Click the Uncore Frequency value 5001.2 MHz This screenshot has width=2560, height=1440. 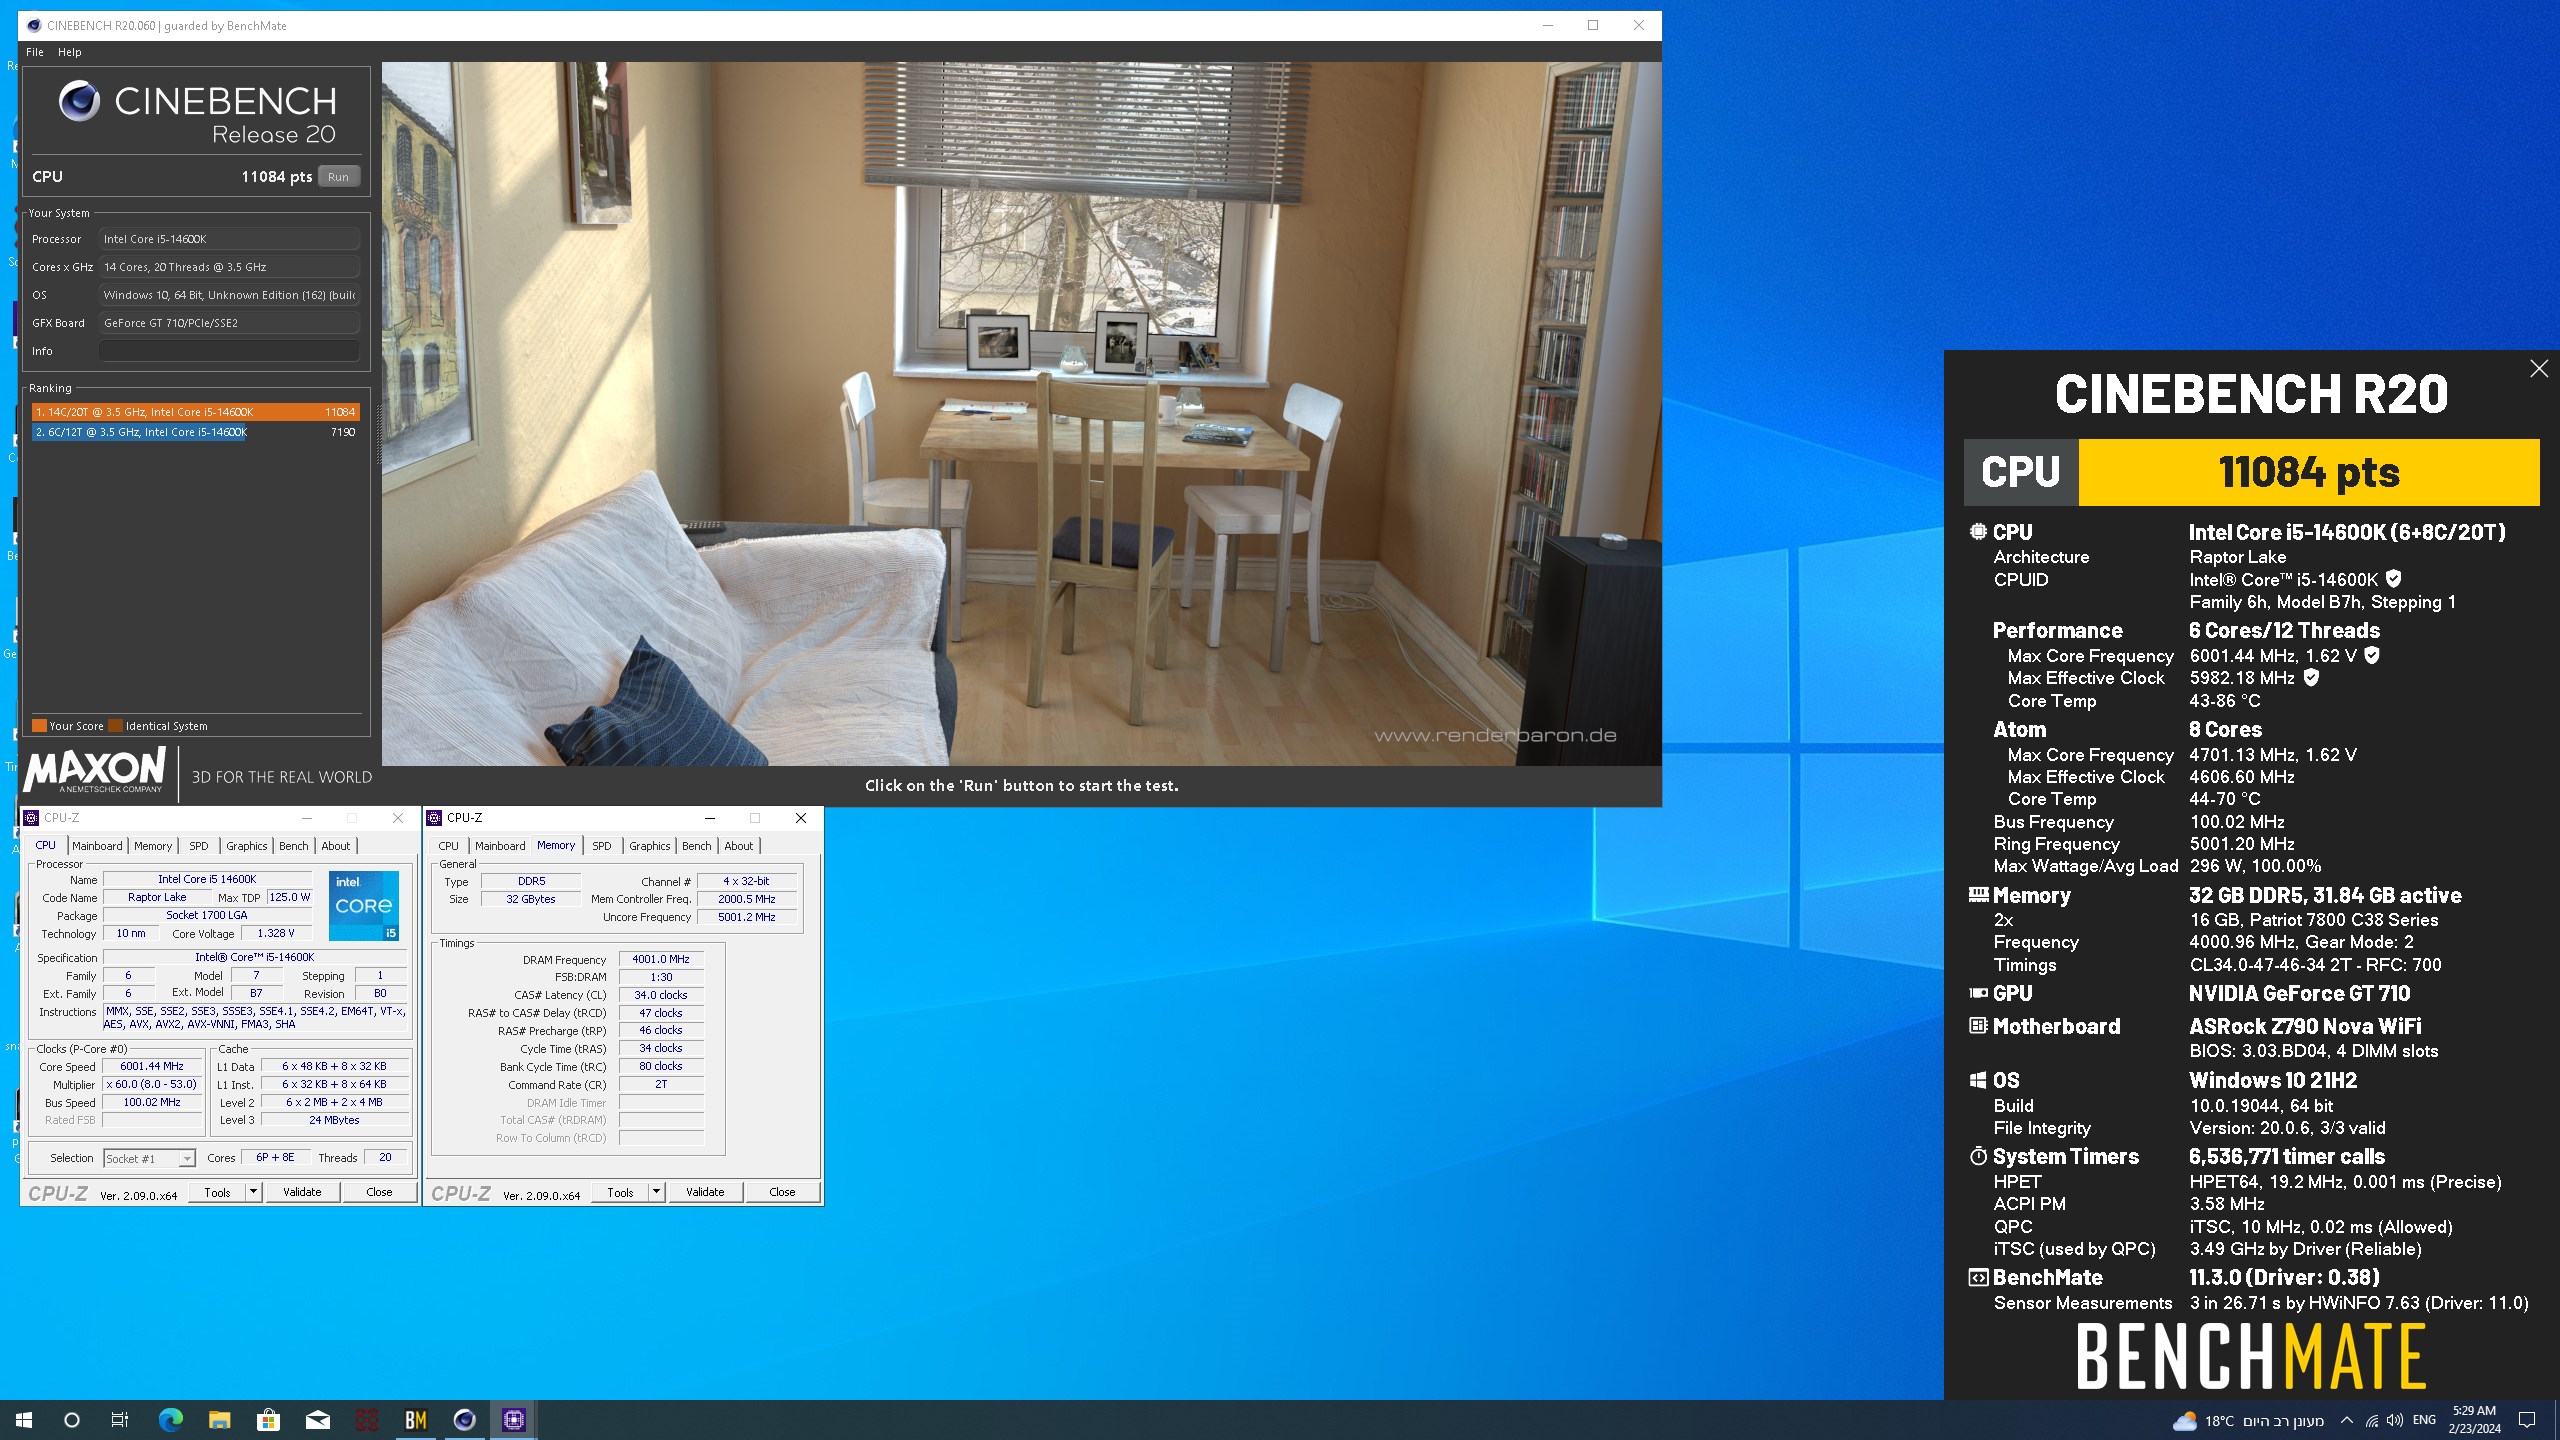pos(747,917)
